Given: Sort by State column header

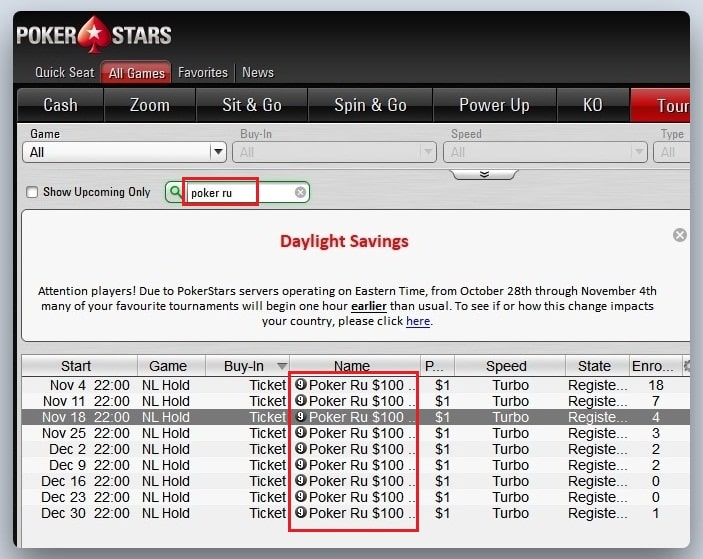Looking at the screenshot, I should [596, 366].
